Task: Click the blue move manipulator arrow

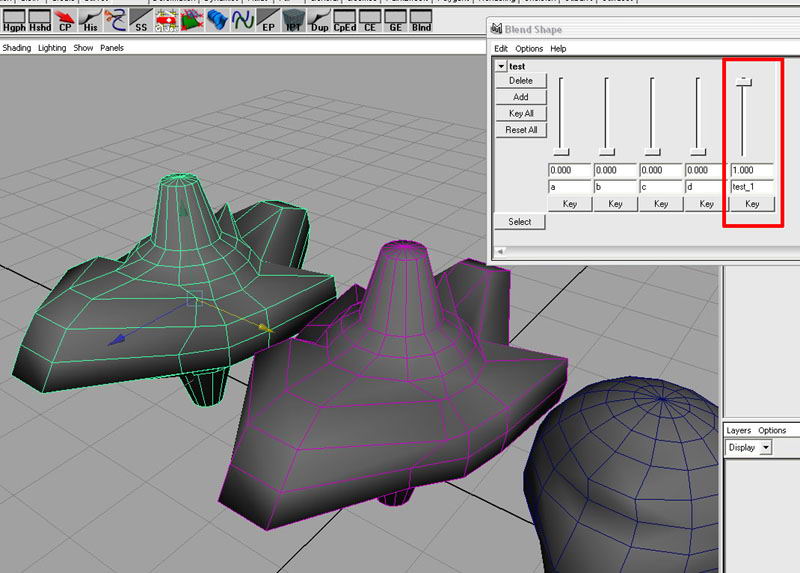Action: coord(118,338)
